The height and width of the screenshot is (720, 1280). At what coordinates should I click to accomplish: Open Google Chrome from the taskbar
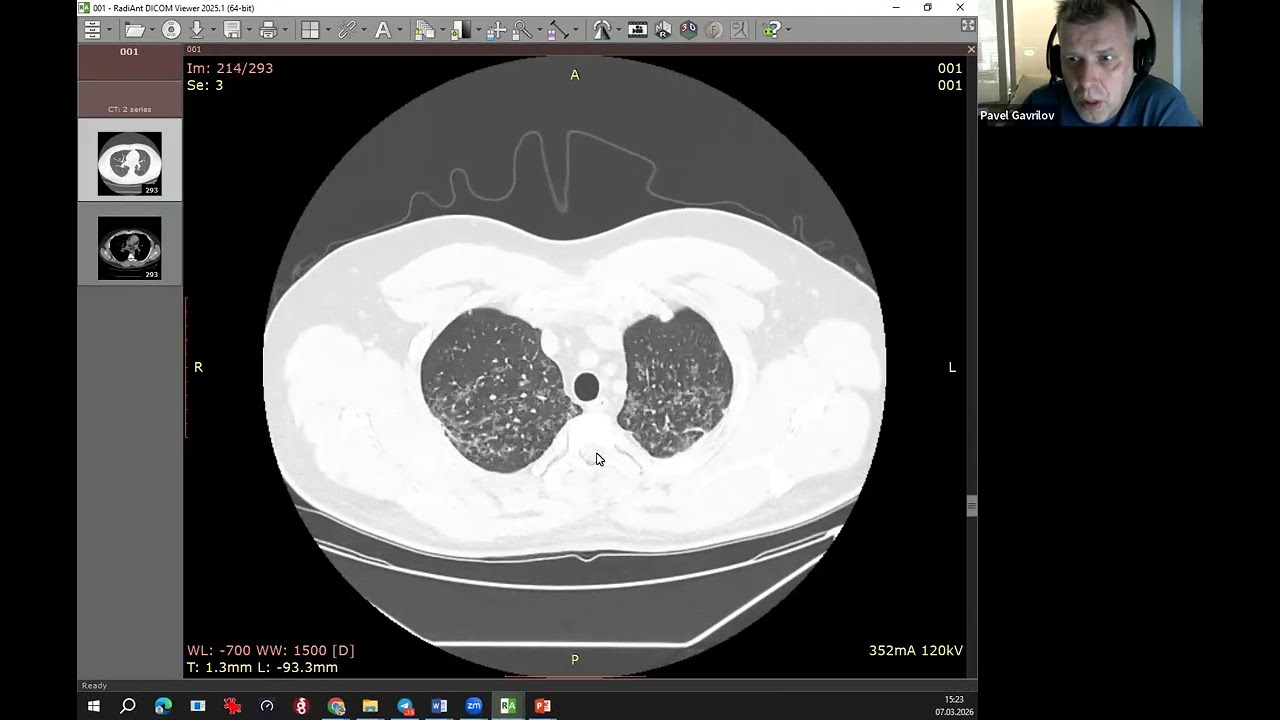tap(336, 706)
